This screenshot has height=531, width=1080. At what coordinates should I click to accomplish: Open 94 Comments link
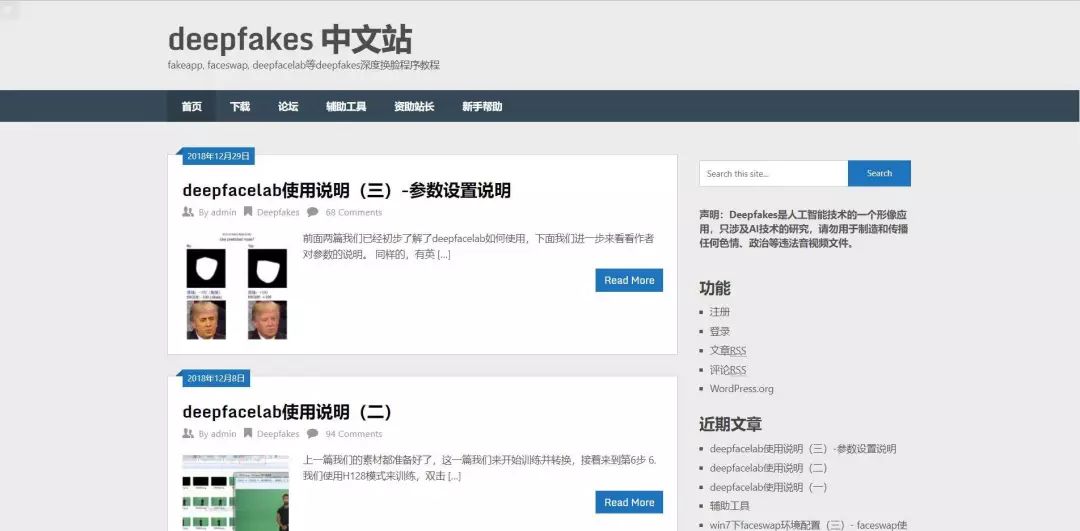(353, 434)
